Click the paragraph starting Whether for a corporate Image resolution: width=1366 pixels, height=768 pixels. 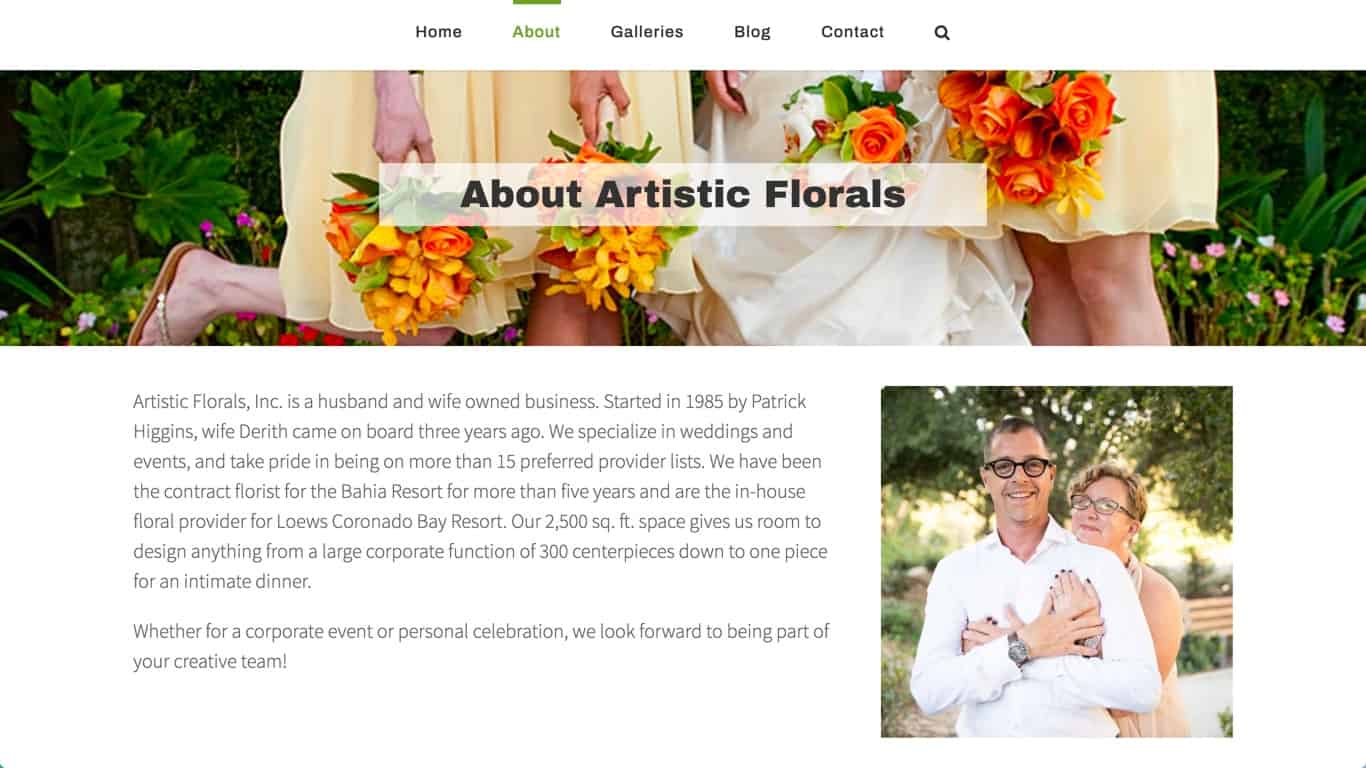pyautogui.click(x=481, y=646)
